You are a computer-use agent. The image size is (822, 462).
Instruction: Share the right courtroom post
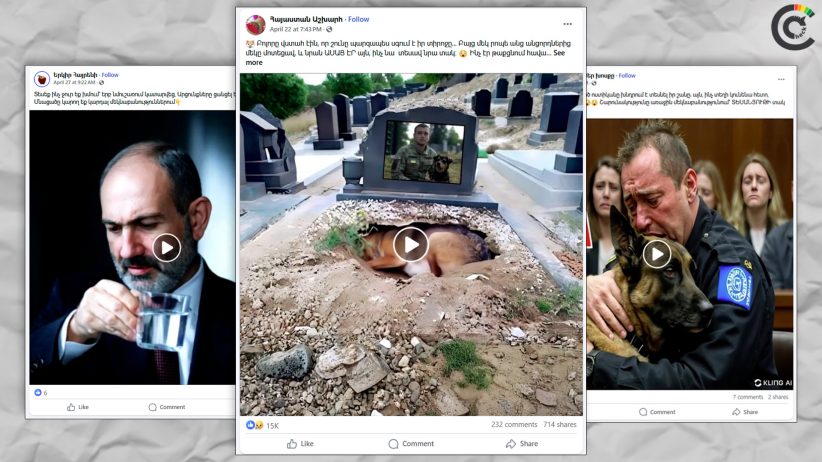coord(745,412)
